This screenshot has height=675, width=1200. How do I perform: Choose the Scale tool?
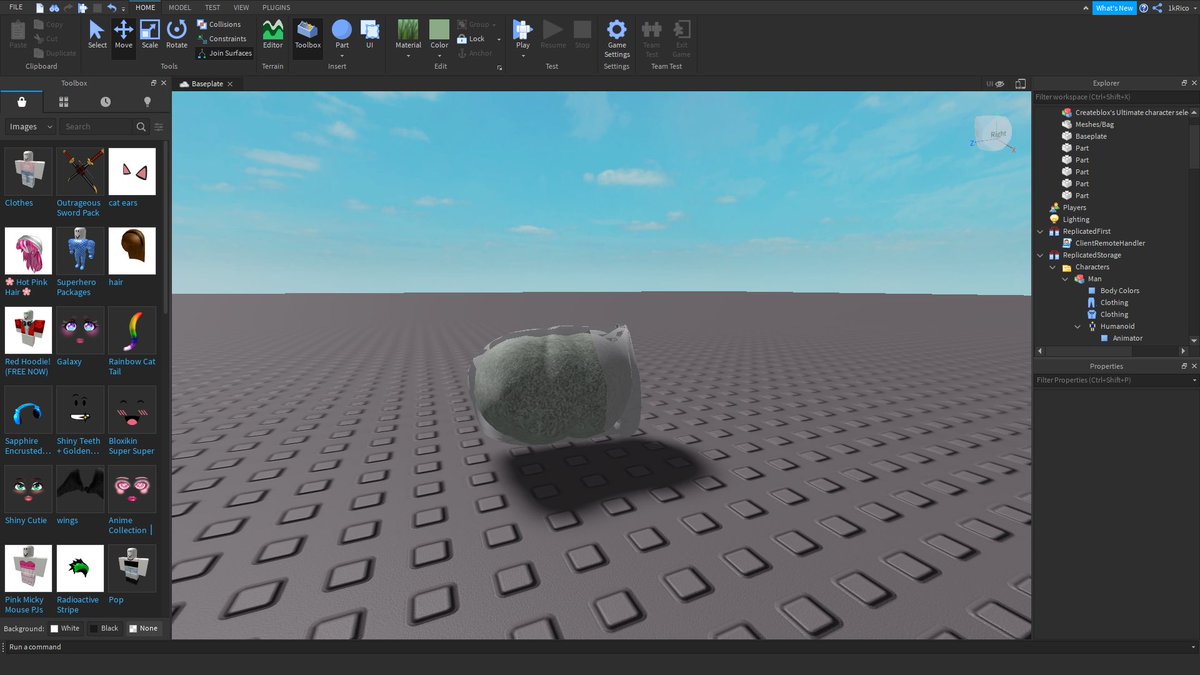point(149,35)
